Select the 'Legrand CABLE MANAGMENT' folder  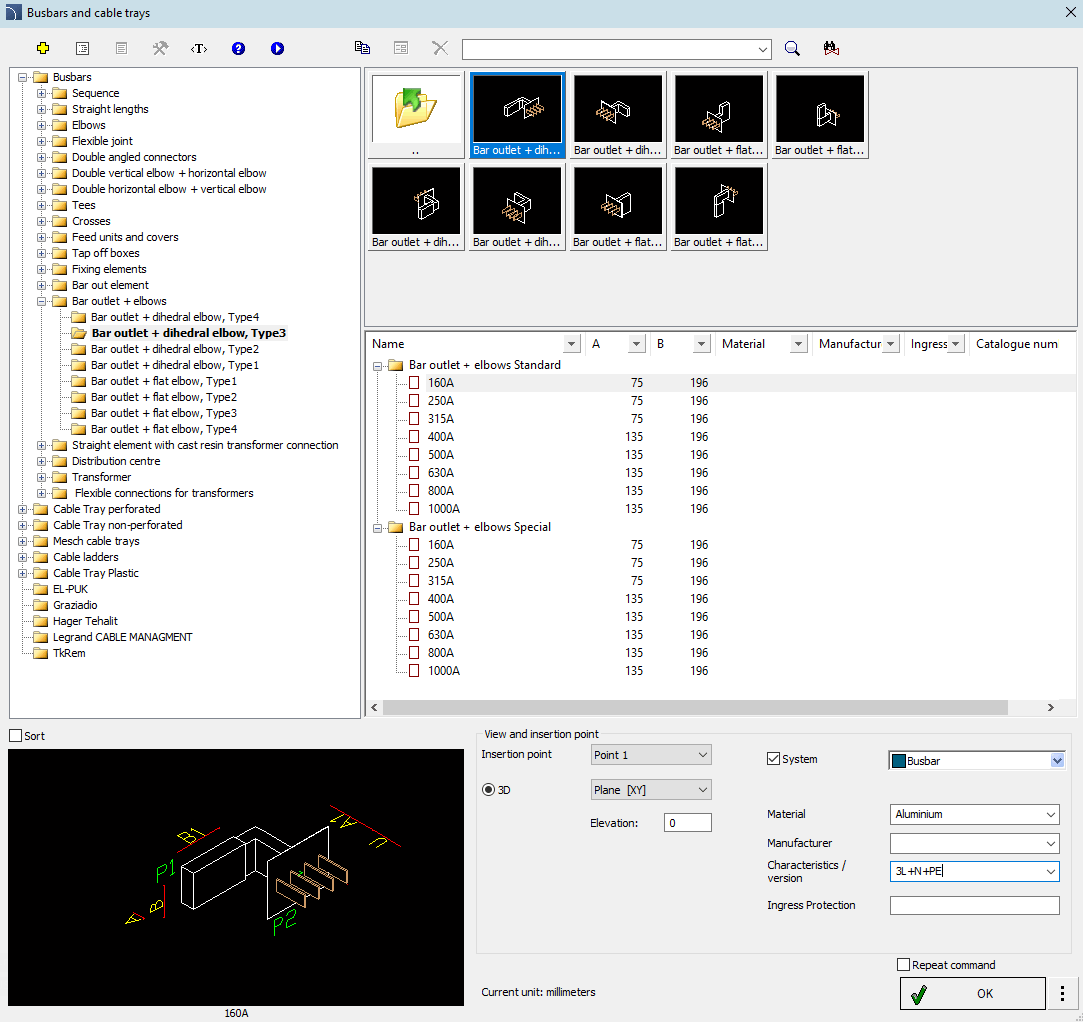pos(123,637)
